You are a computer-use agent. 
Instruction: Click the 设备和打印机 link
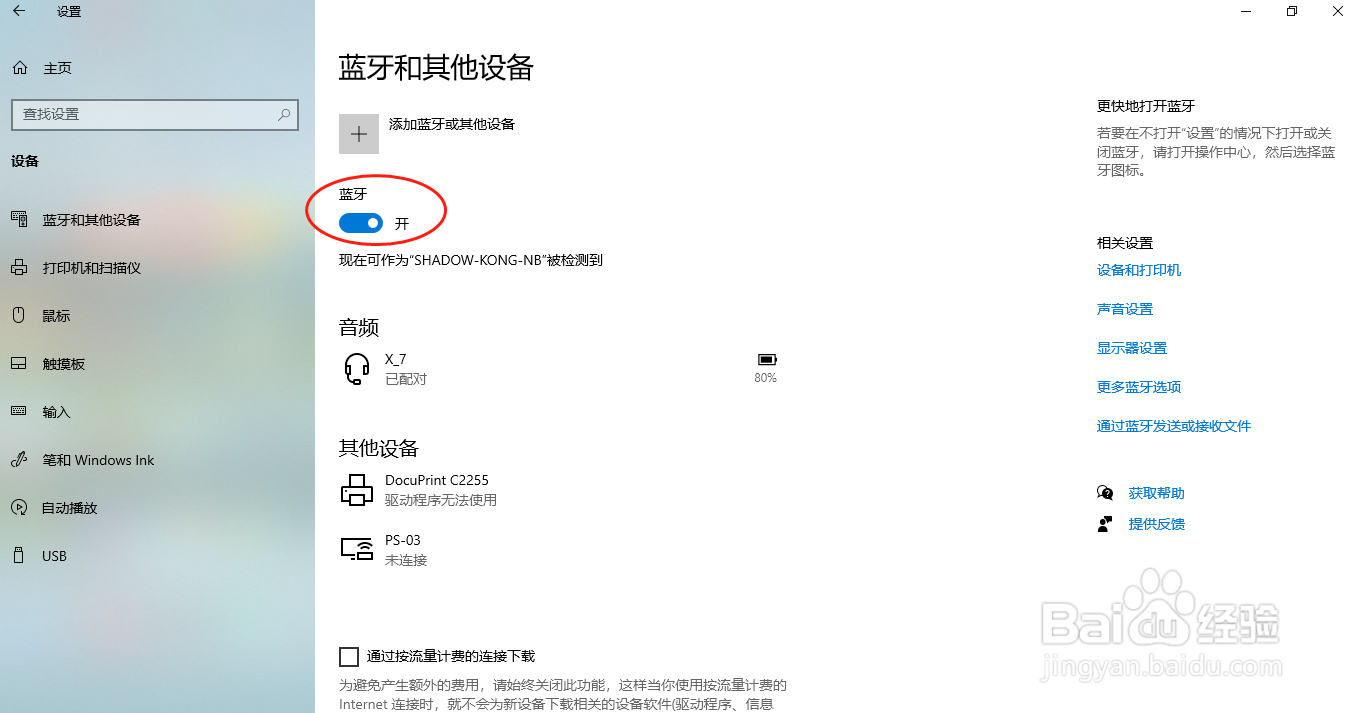1139,270
